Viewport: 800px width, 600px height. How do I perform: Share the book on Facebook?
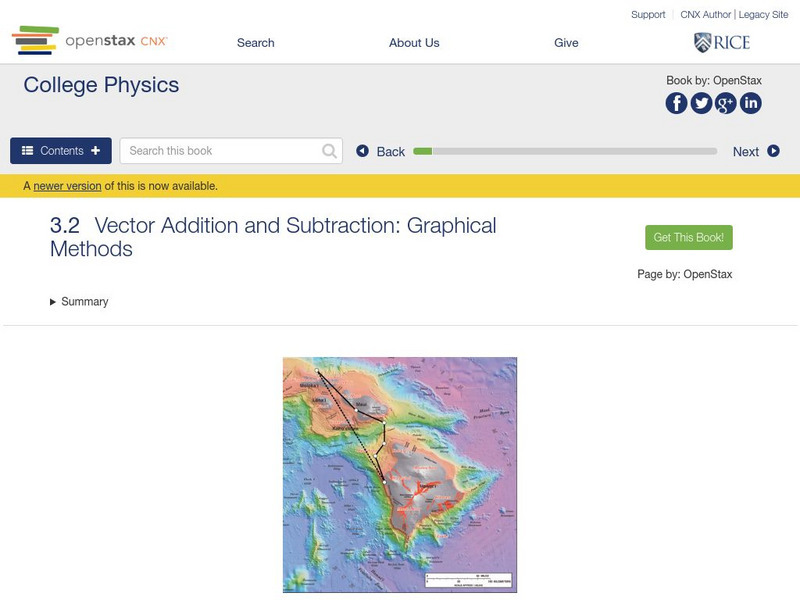click(x=677, y=103)
